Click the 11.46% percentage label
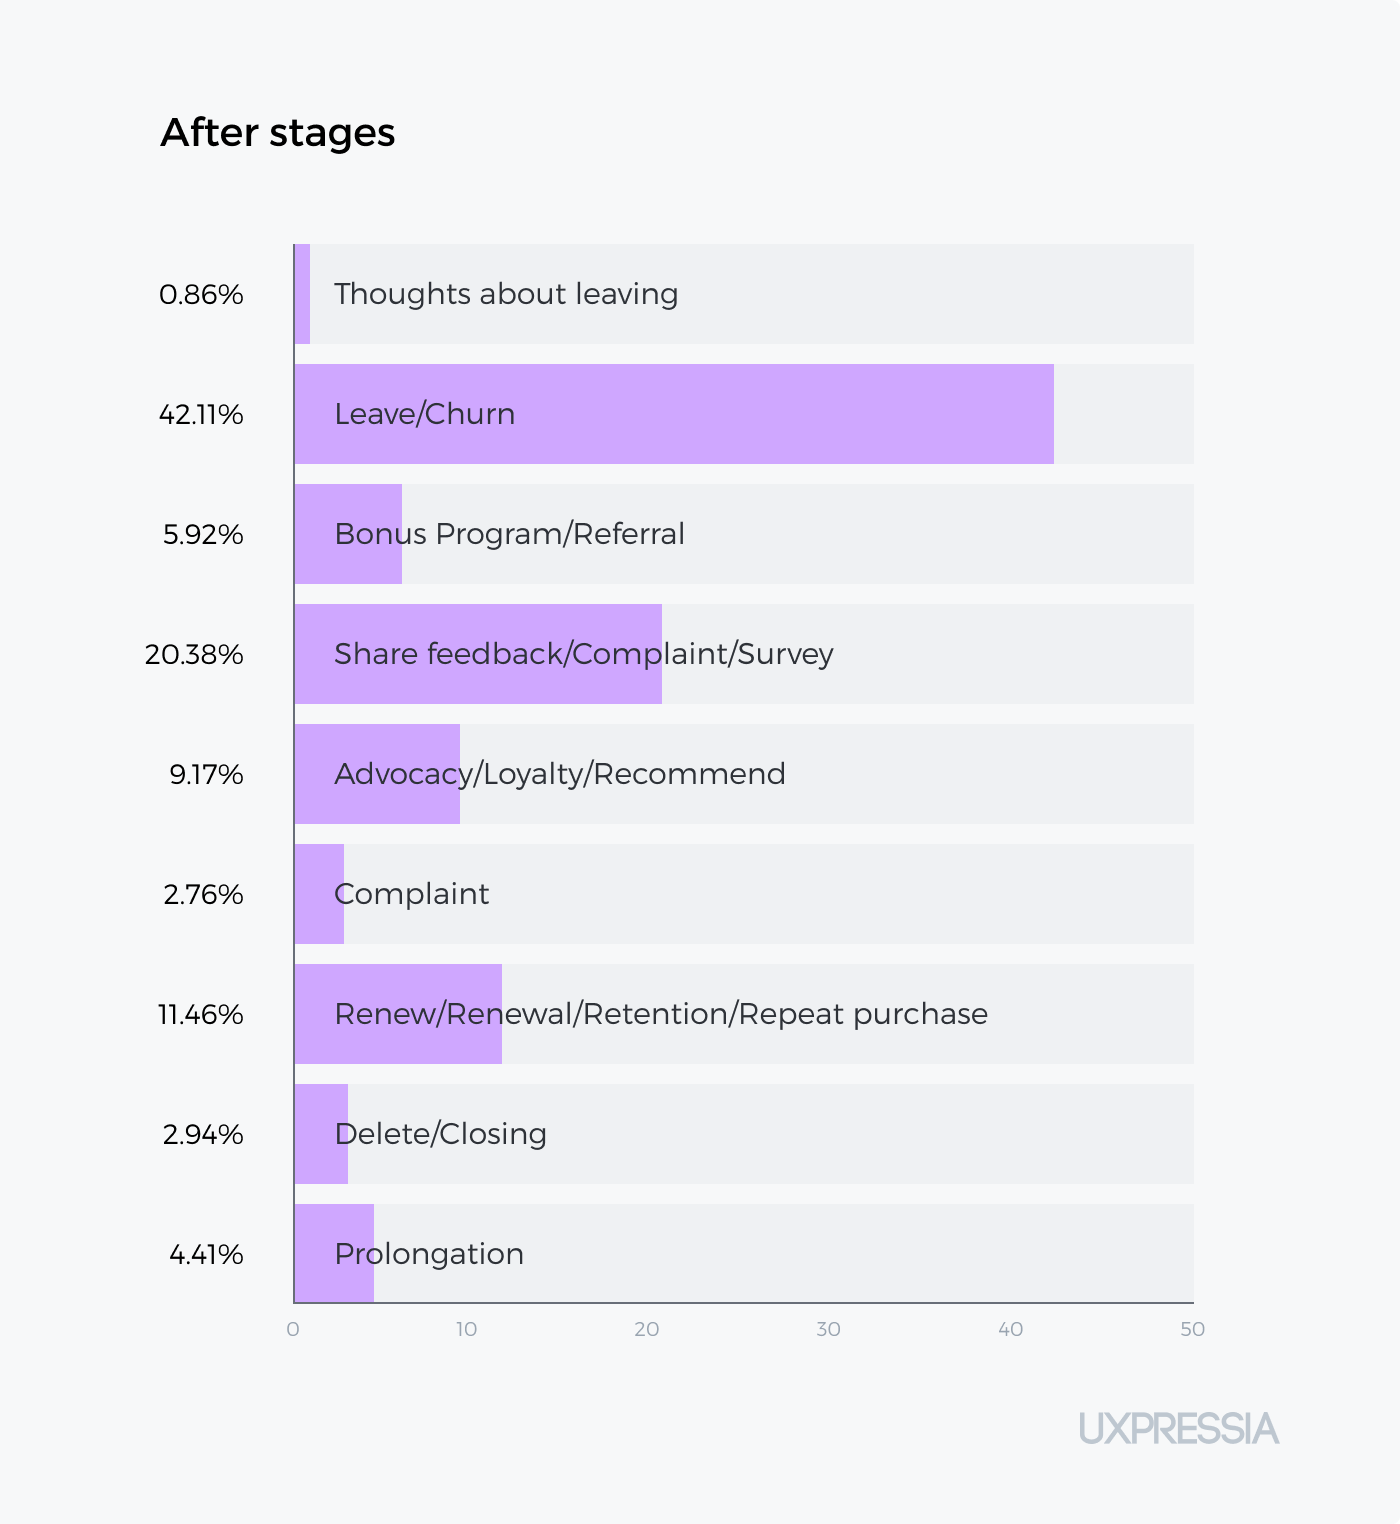This screenshot has width=1400, height=1524. click(x=201, y=1014)
